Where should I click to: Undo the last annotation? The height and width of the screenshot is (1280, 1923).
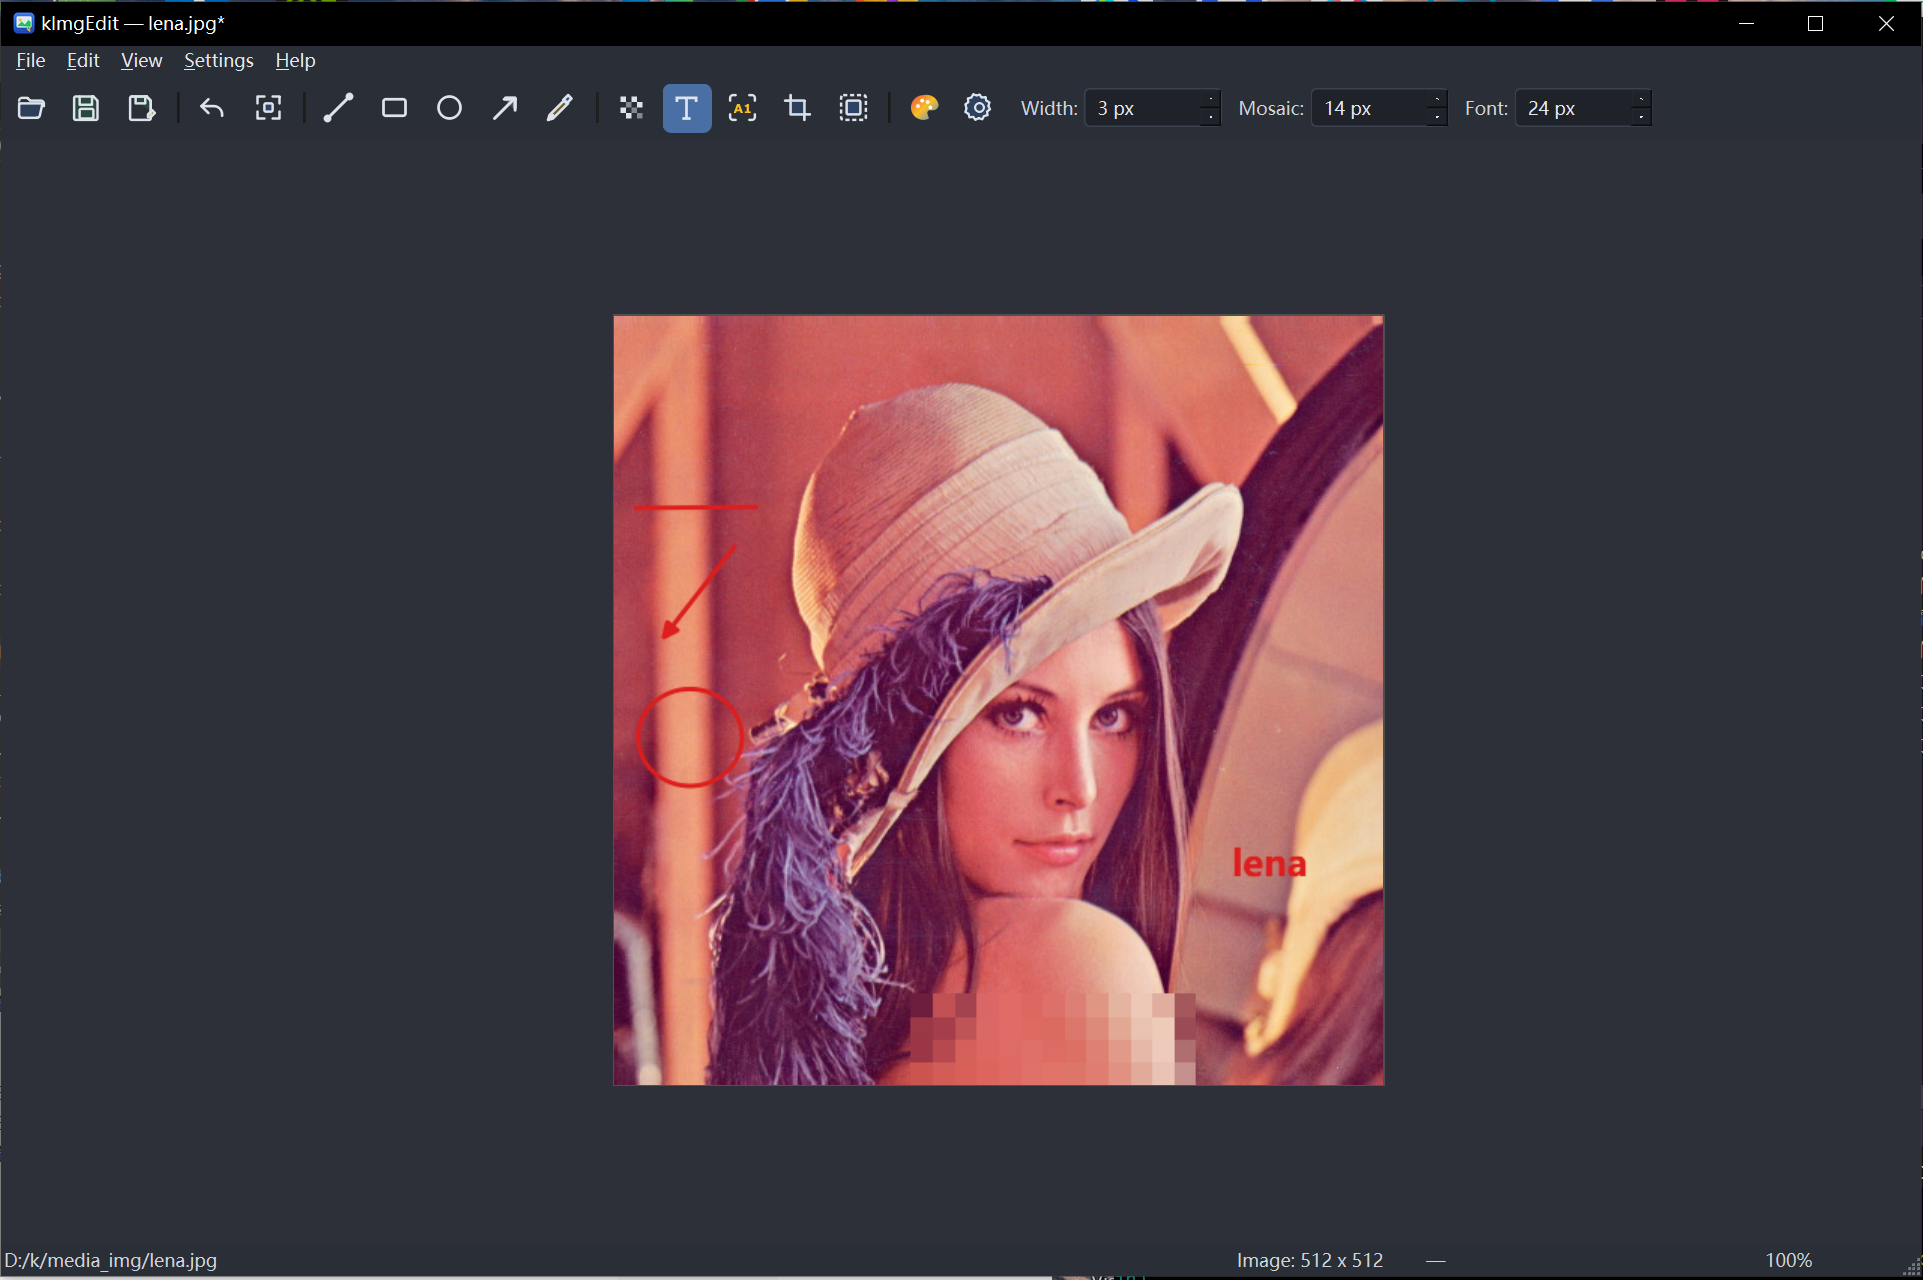pyautogui.click(x=212, y=108)
